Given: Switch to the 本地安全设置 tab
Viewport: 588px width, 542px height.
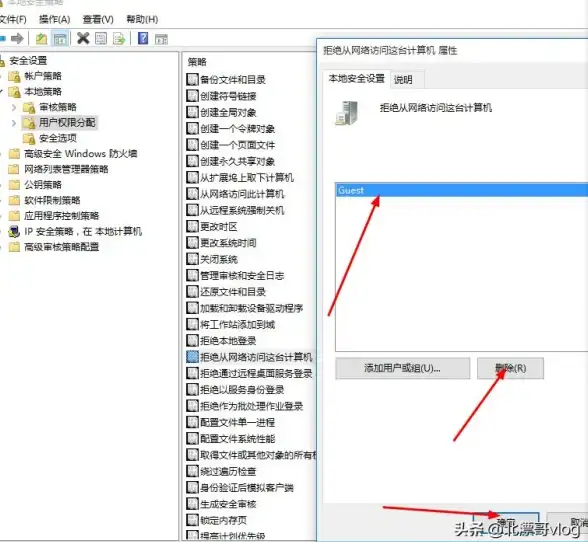Looking at the screenshot, I should 357,78.
